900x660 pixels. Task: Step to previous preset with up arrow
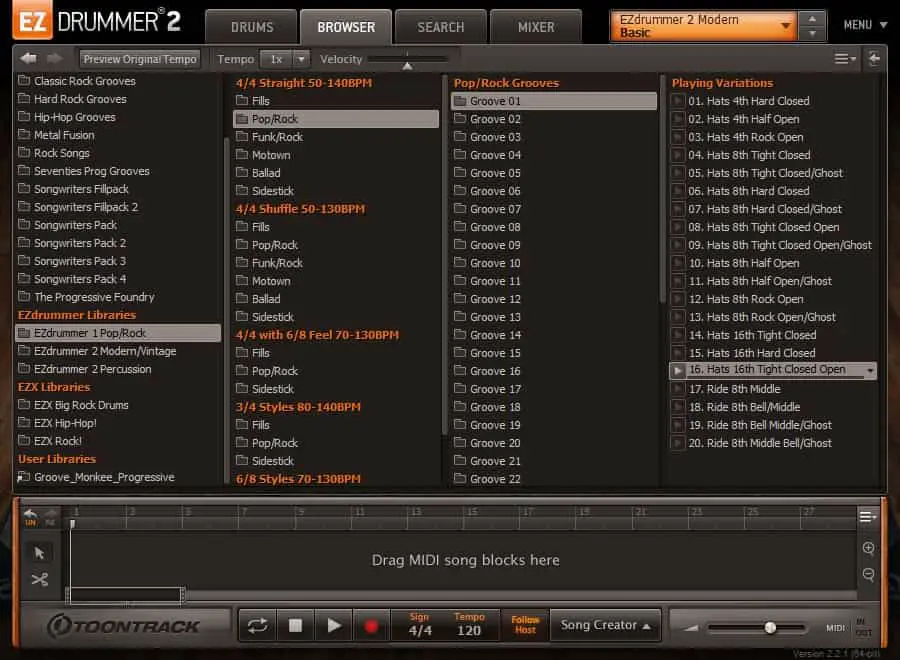[812, 19]
